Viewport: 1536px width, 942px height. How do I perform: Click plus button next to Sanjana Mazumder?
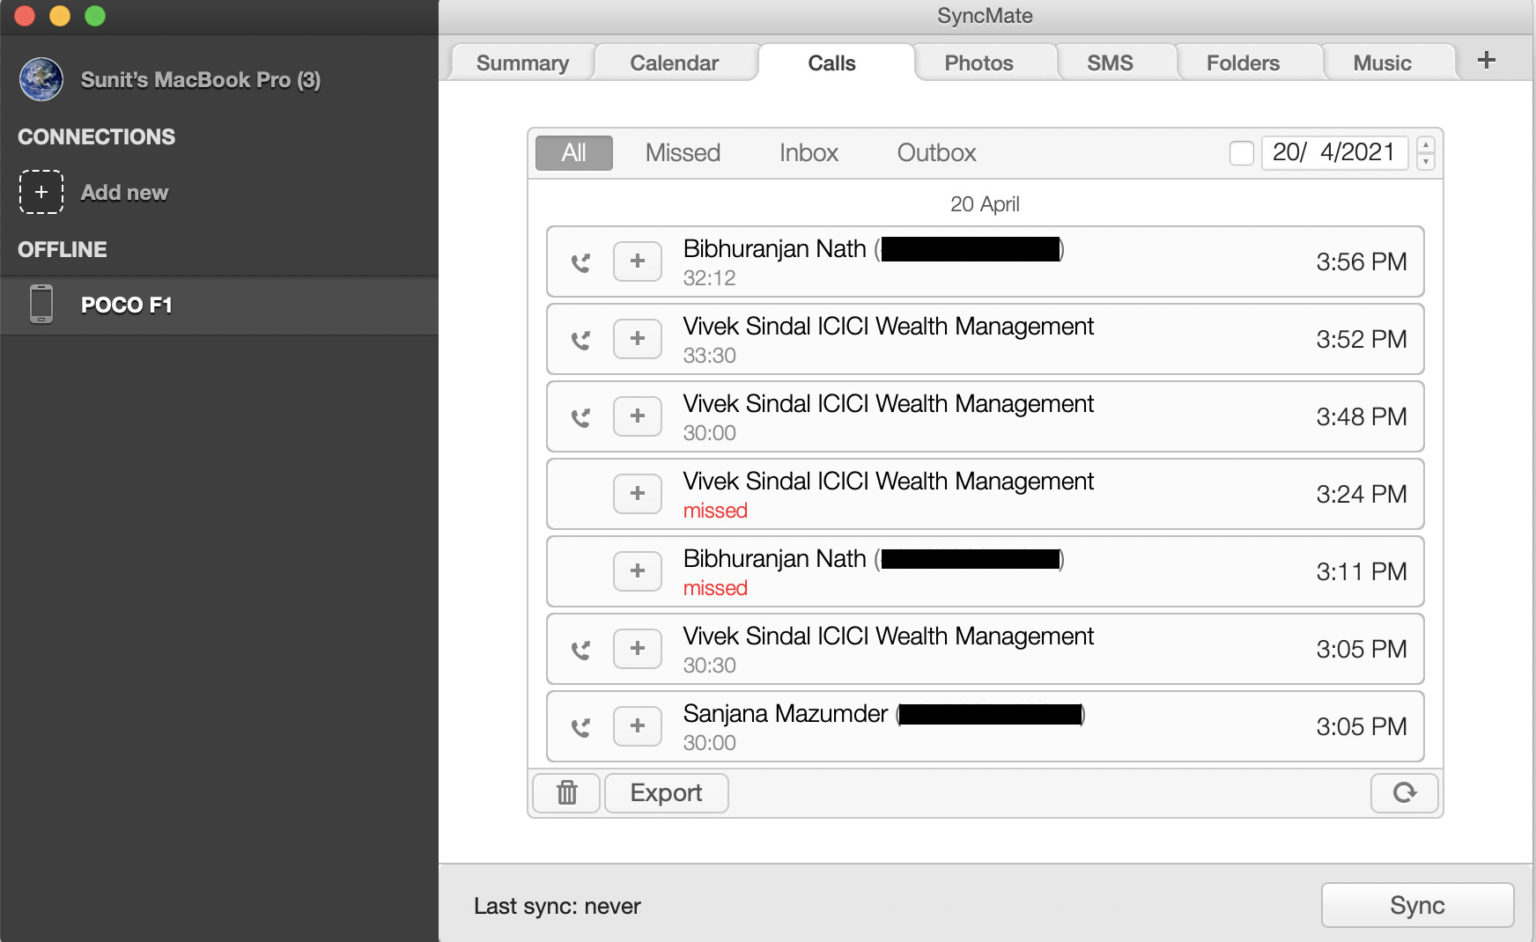point(637,727)
